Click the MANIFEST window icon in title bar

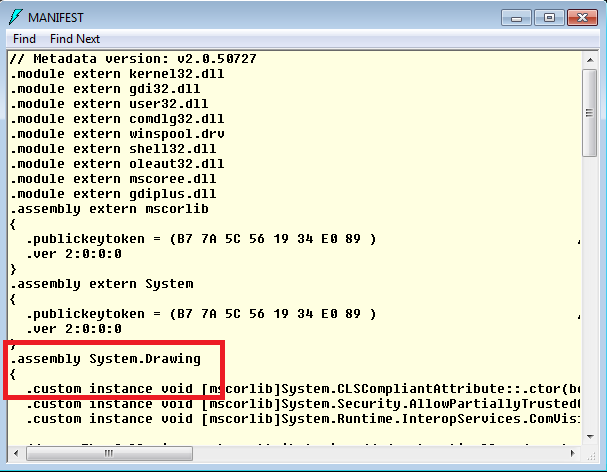15,17
